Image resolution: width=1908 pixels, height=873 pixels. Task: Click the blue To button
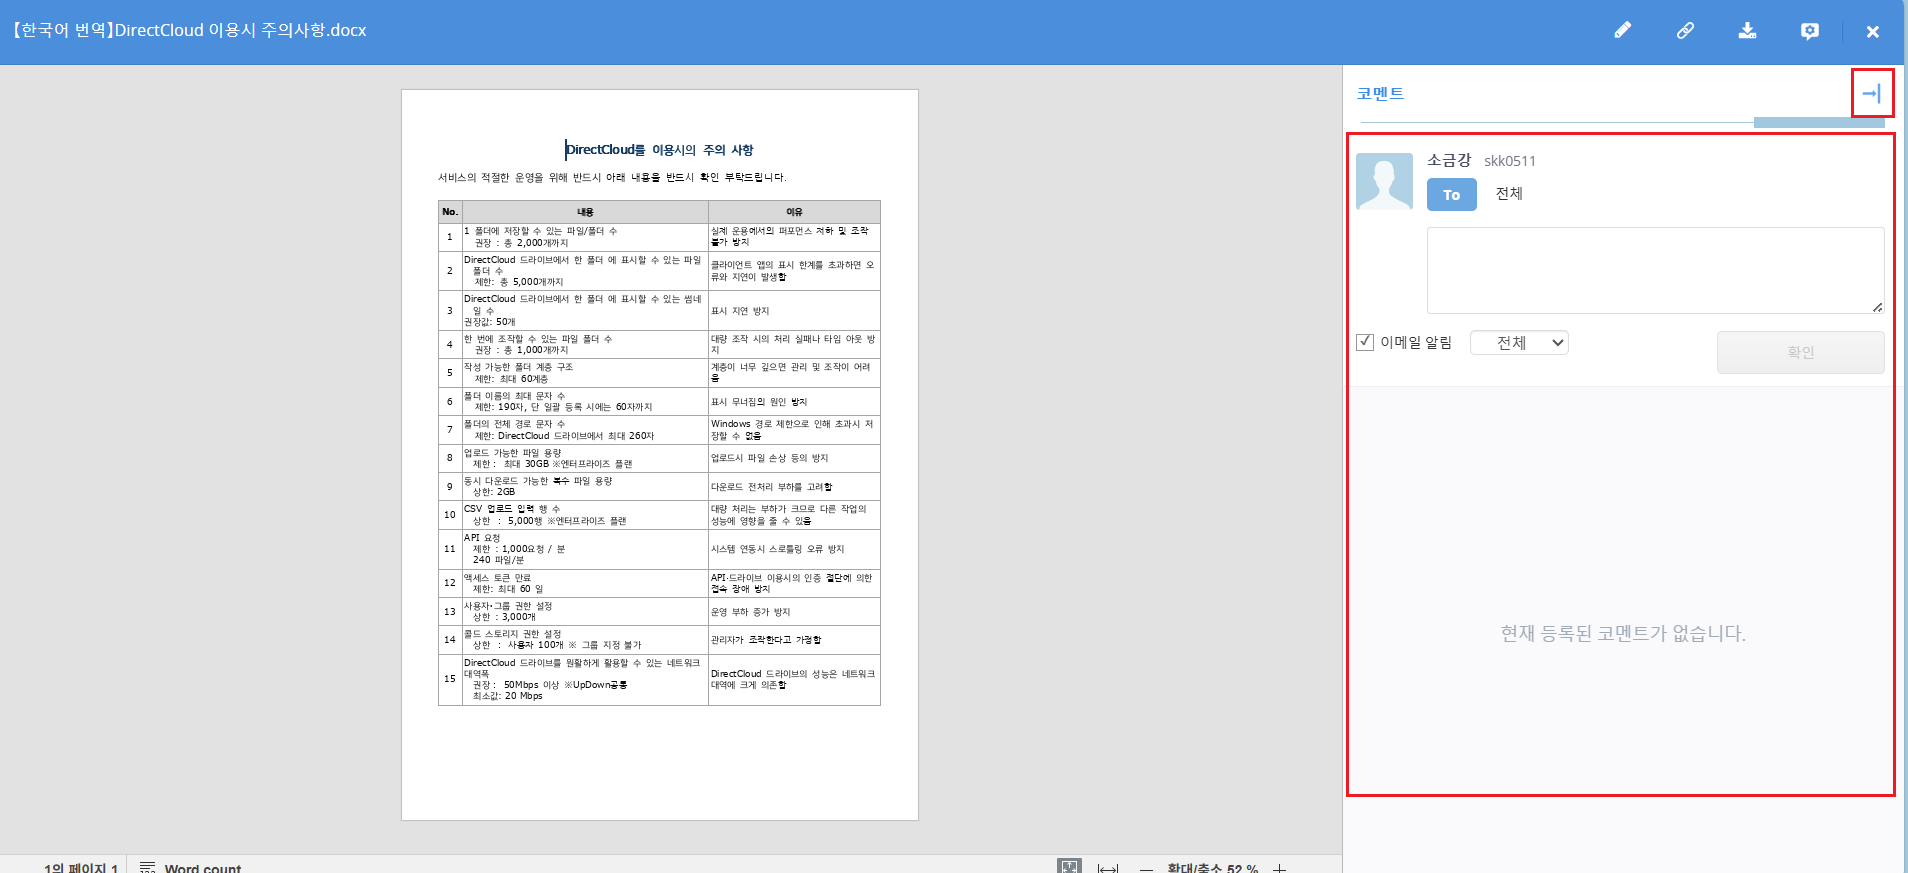click(x=1451, y=195)
